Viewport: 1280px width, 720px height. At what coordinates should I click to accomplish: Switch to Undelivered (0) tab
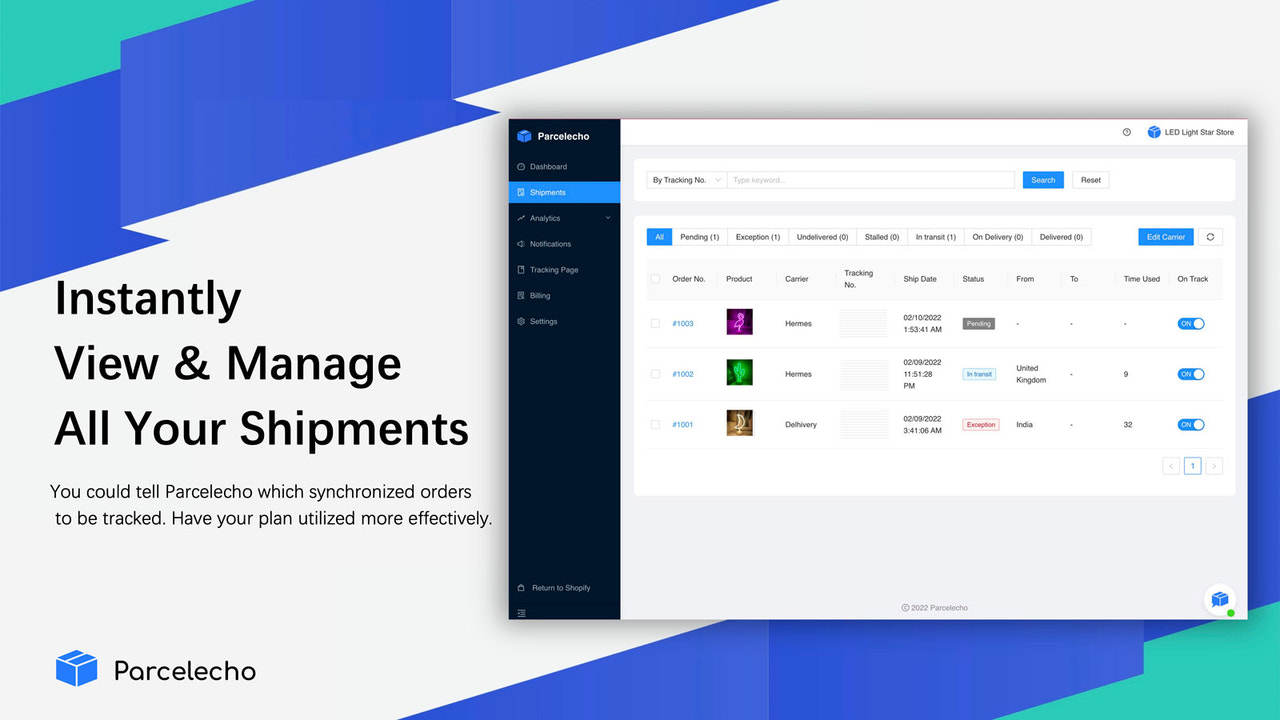(822, 237)
